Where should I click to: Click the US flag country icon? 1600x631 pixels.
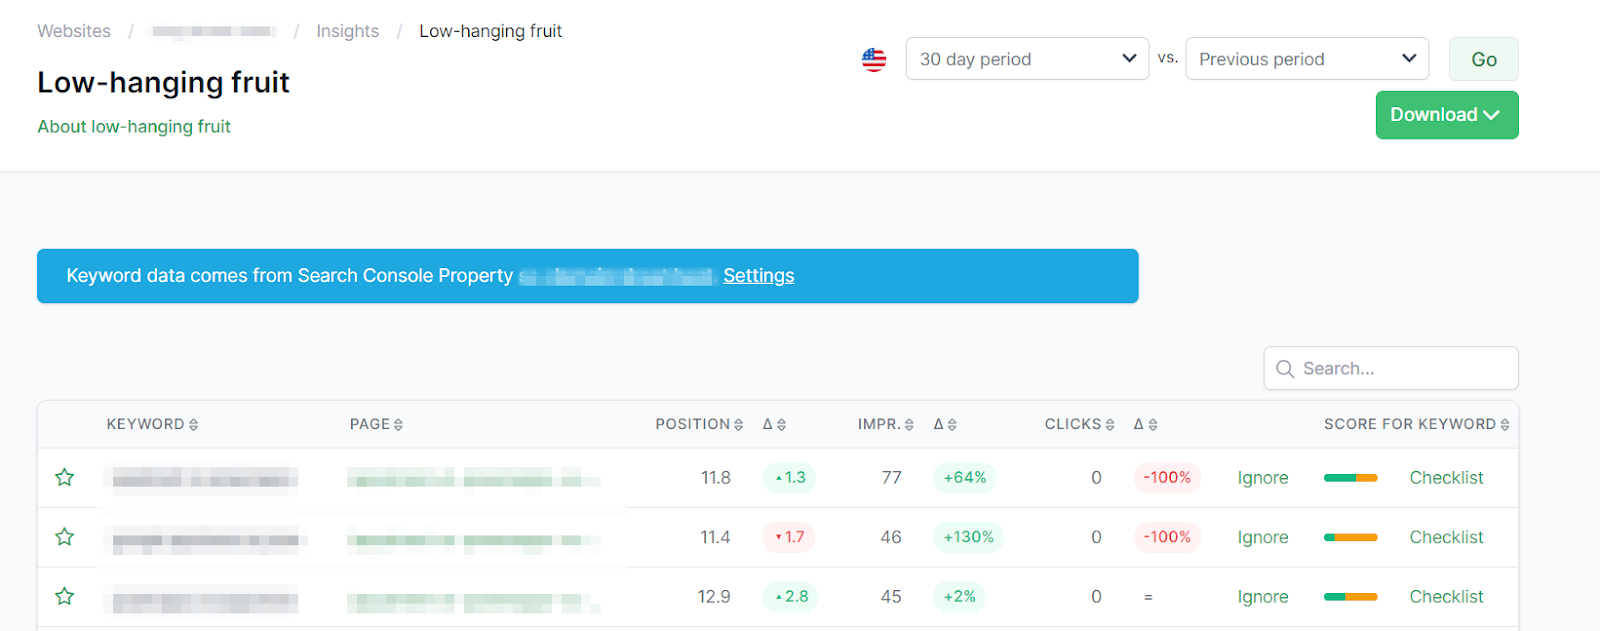(874, 60)
